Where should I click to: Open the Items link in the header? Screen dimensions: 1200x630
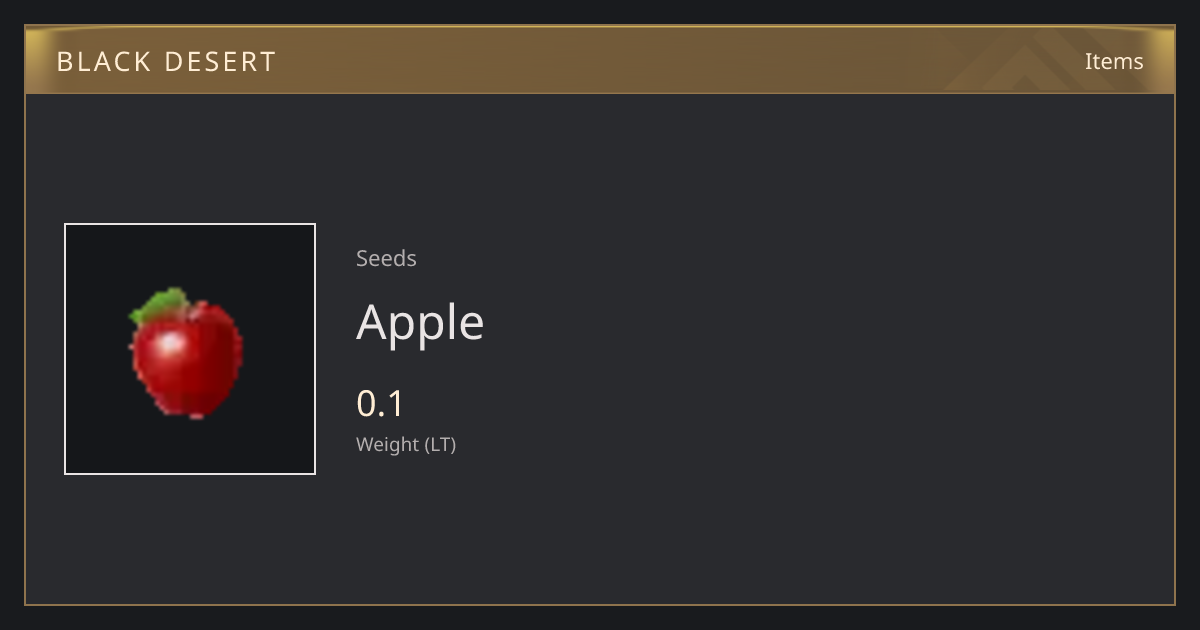(x=1114, y=61)
